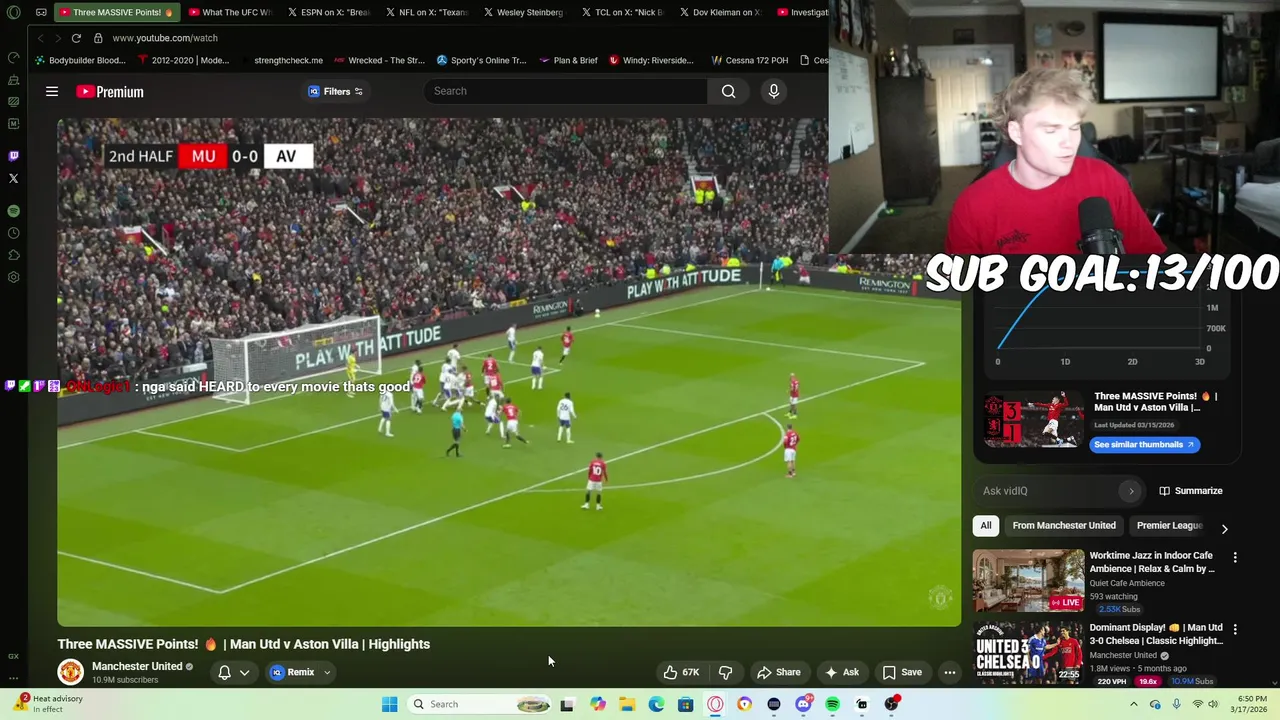The width and height of the screenshot is (1280, 720).
Task: Open 'Dominant Display! Man Utd 3-0 Chelsea' video
Action: (1028, 653)
